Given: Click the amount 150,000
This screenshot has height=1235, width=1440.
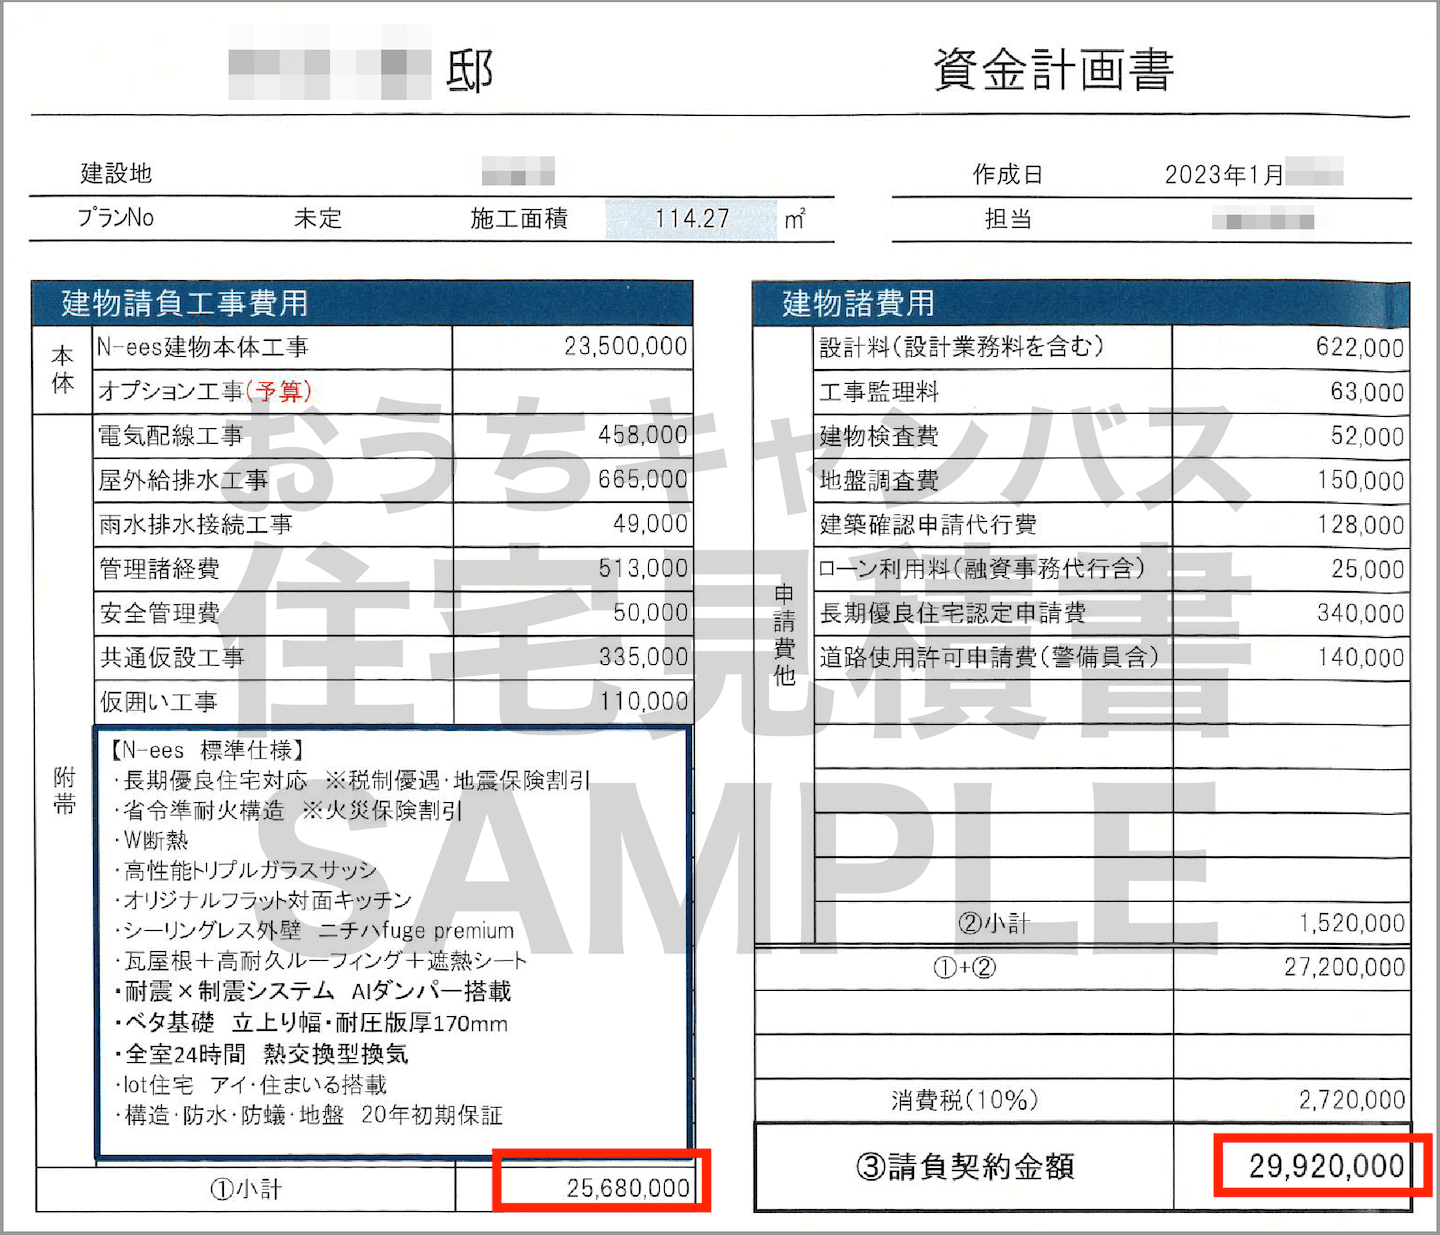Looking at the screenshot, I should click(1360, 480).
